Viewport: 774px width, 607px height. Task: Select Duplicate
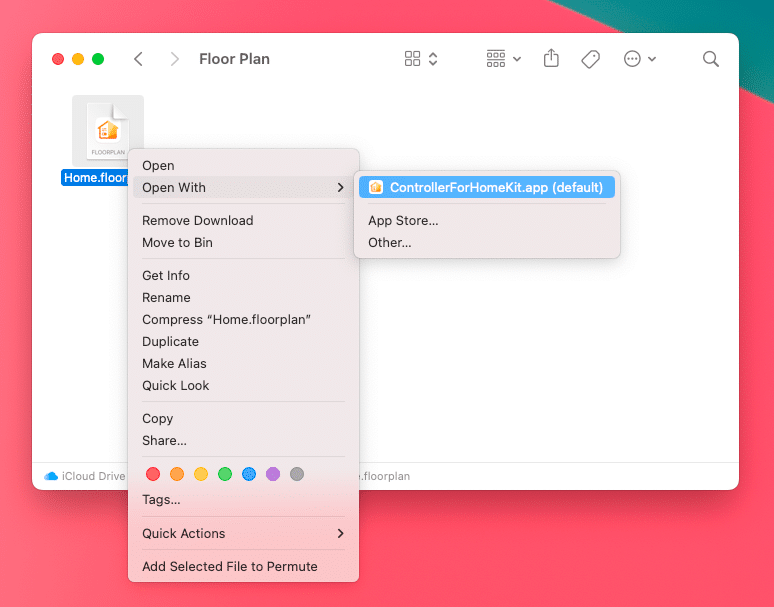pos(243,341)
